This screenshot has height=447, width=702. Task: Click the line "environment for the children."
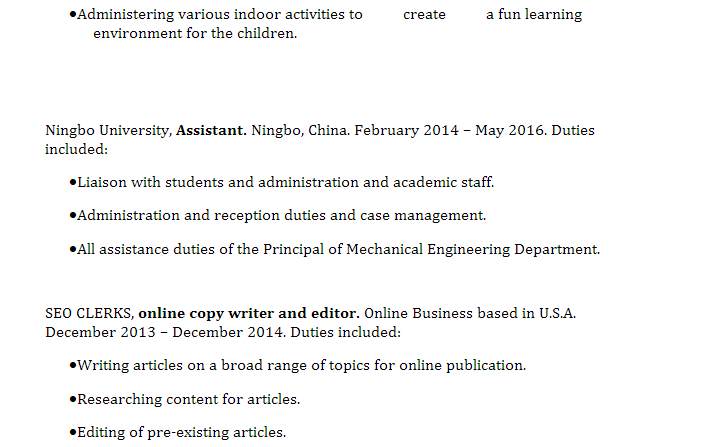(x=195, y=33)
